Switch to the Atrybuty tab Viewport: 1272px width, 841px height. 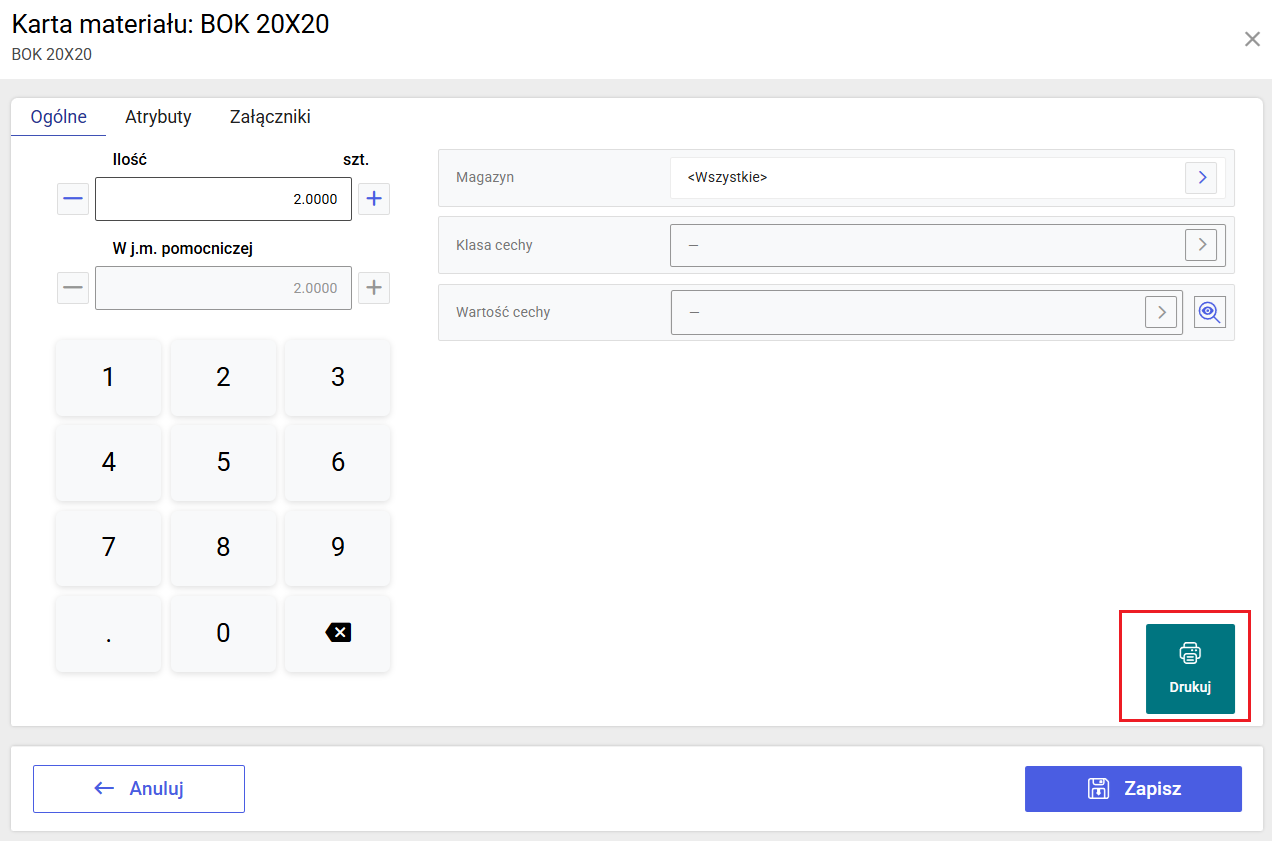tap(158, 117)
